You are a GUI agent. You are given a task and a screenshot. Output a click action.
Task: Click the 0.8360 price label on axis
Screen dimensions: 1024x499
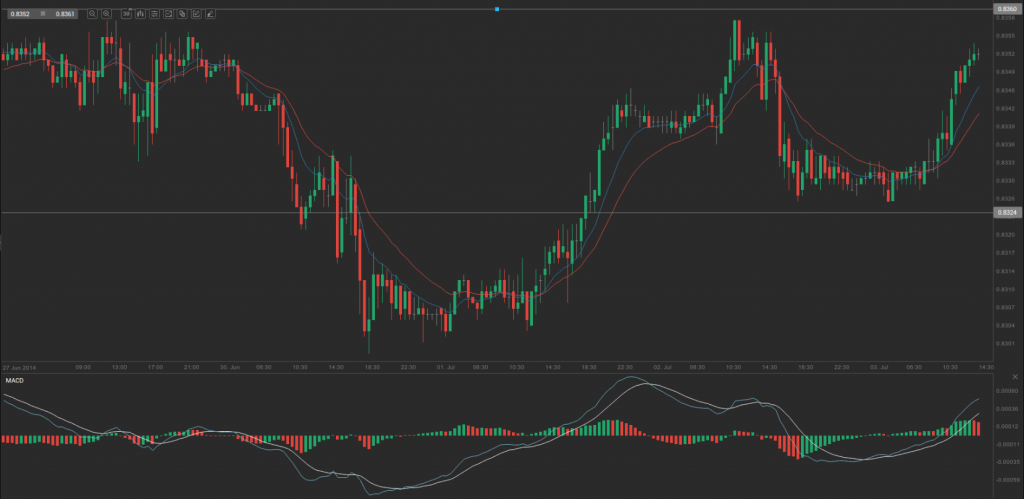coord(1006,8)
